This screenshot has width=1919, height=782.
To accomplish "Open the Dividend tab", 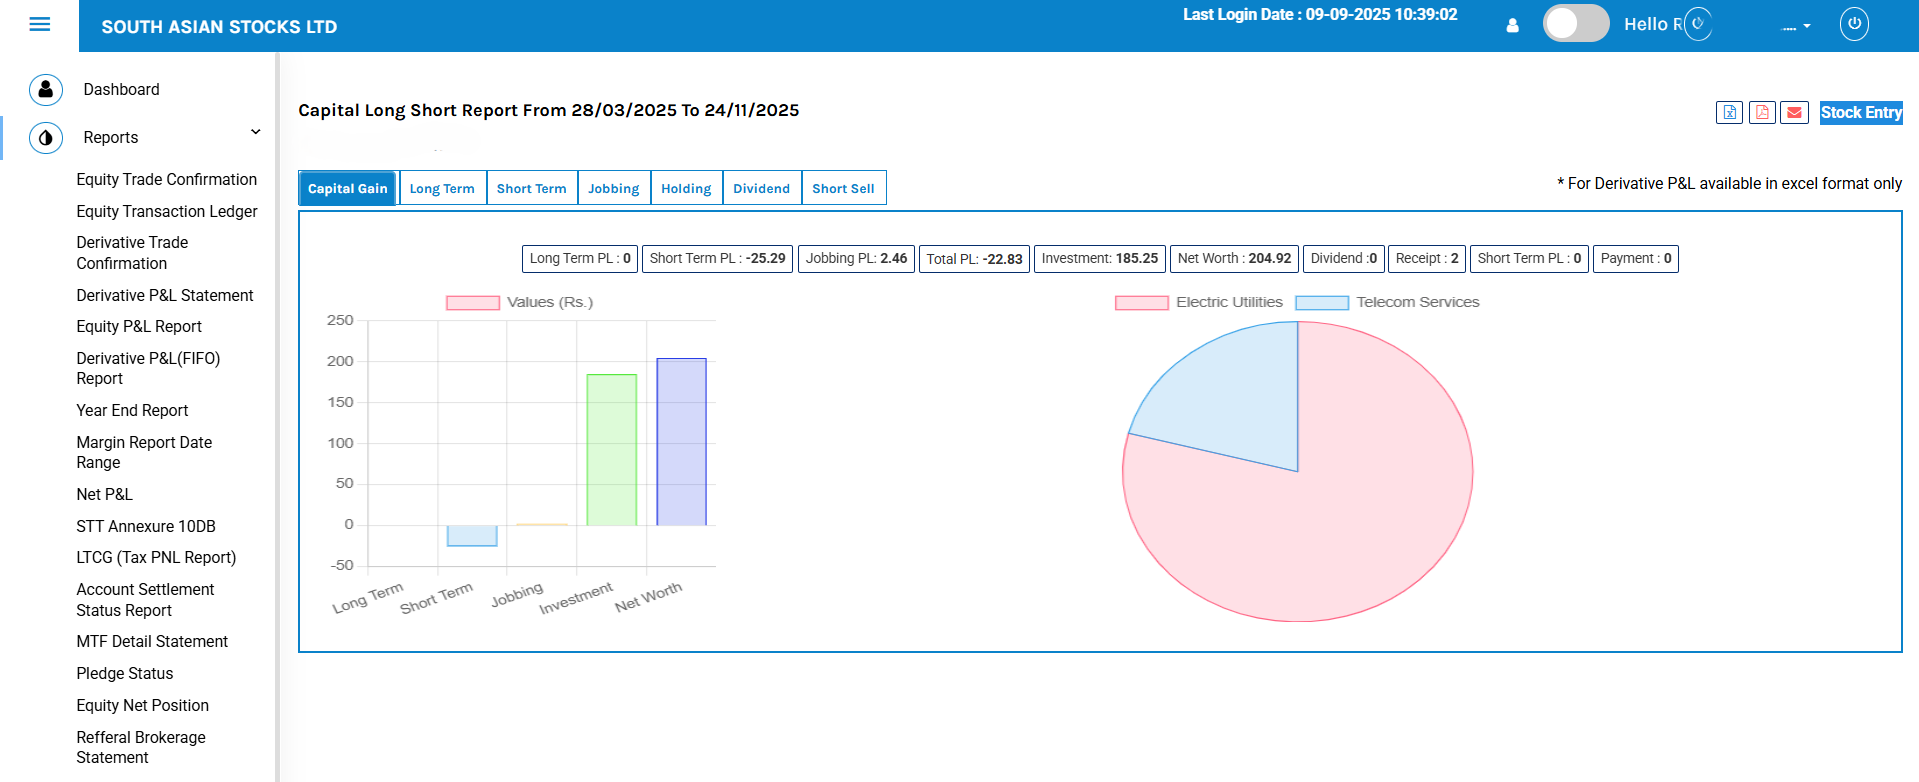I will click(x=761, y=189).
